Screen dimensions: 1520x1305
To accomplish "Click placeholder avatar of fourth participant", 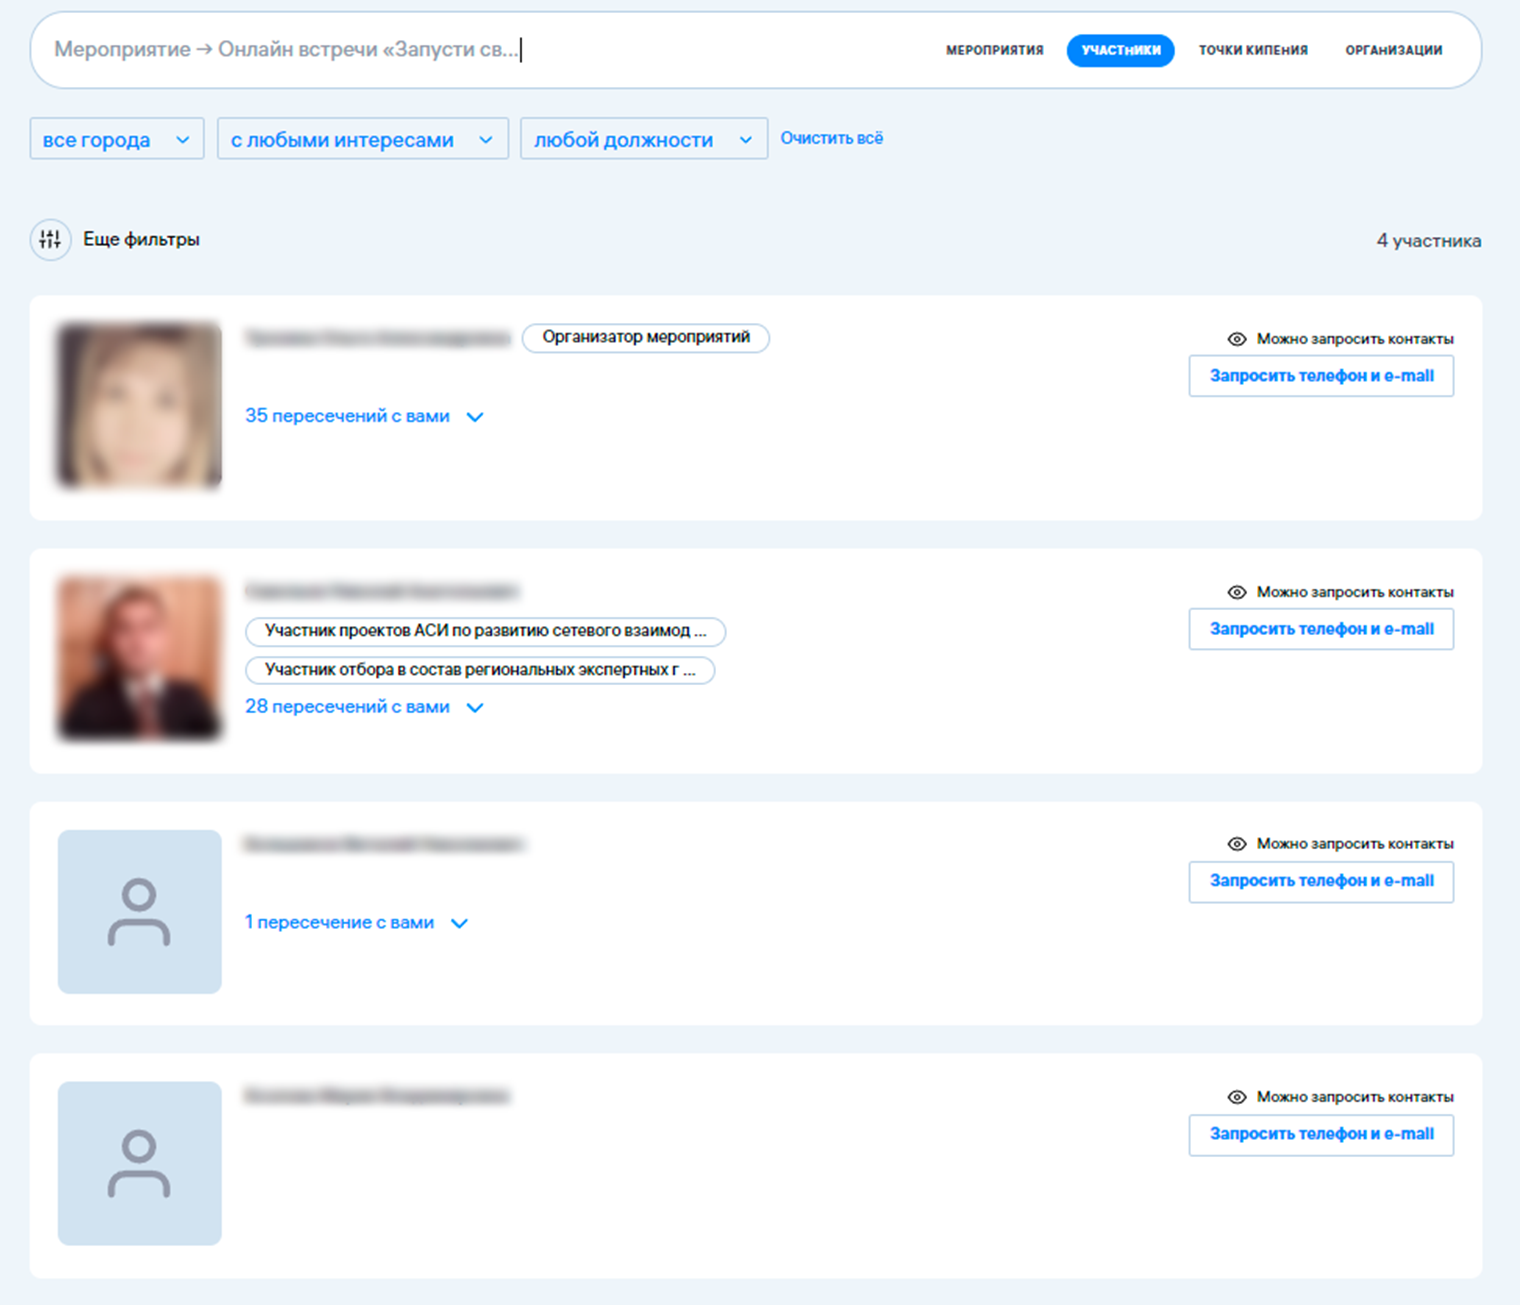I will [x=139, y=1163].
